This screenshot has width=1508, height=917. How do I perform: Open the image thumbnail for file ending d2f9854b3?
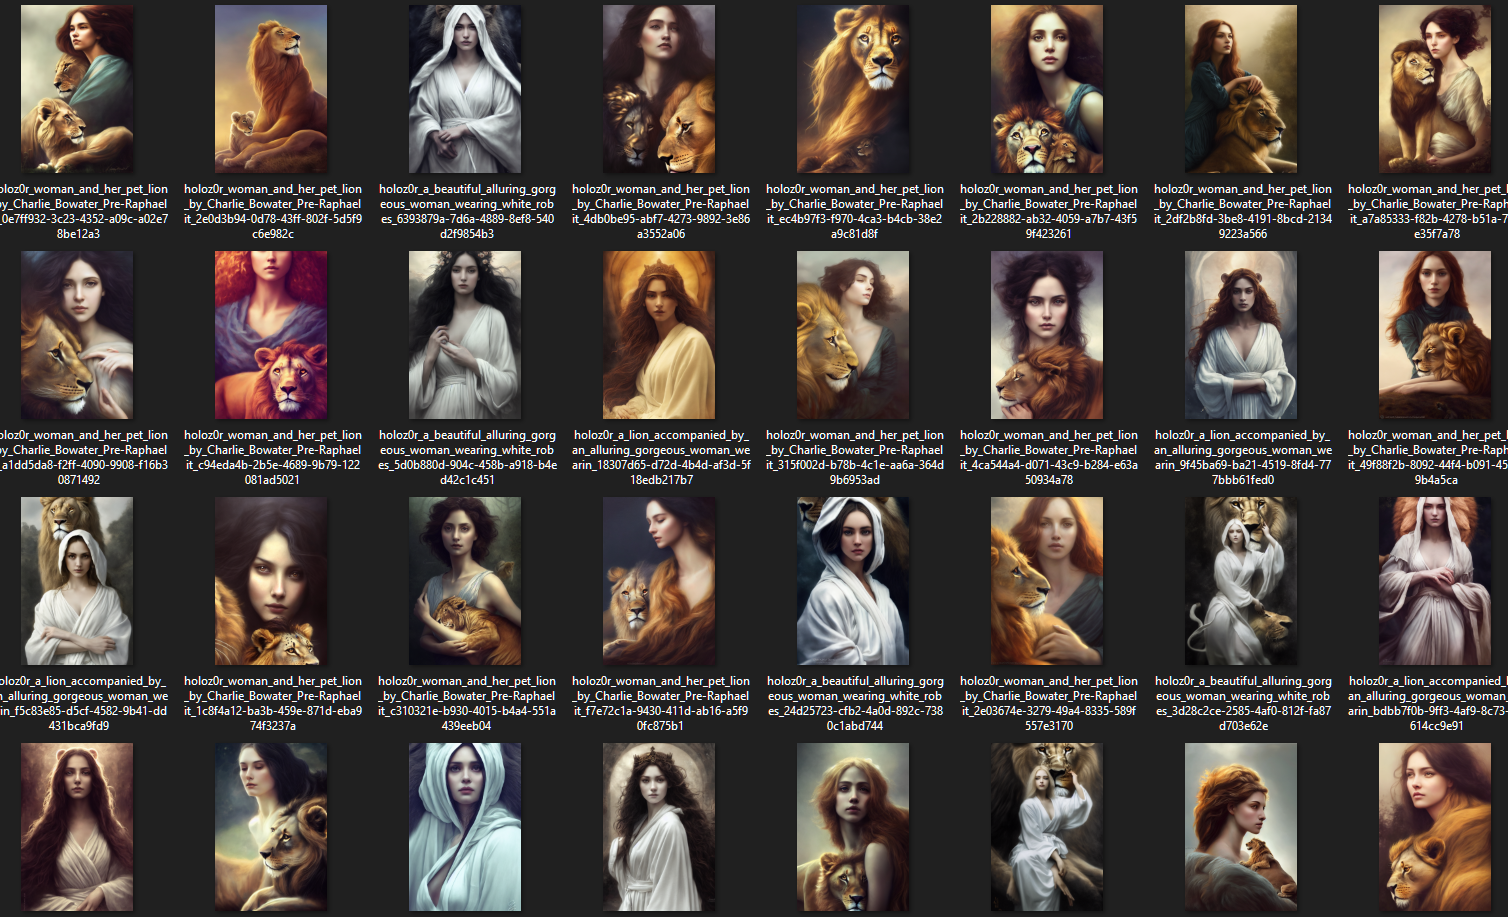point(465,89)
